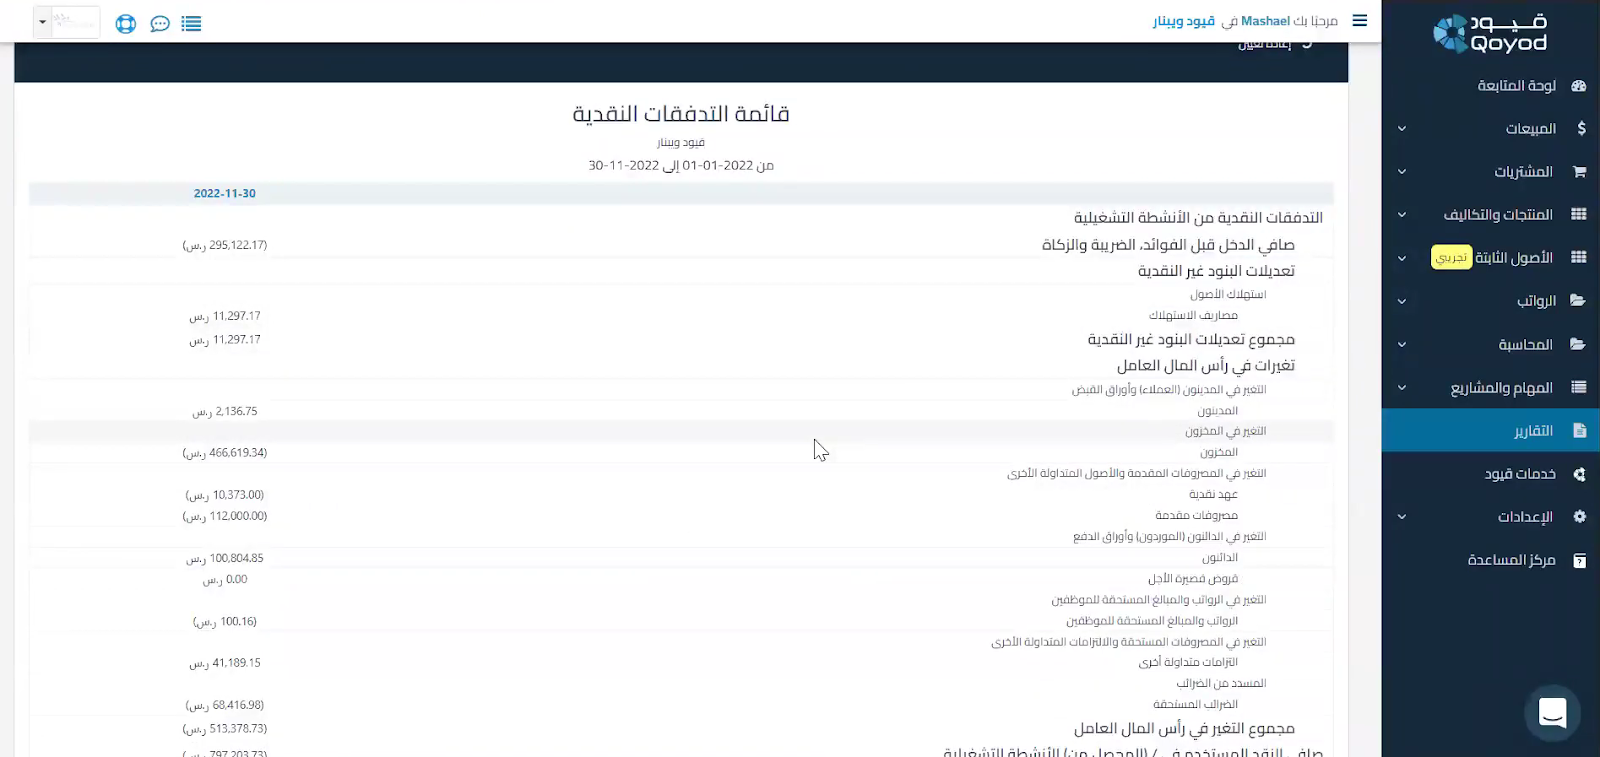The width and height of the screenshot is (1600, 757).
Task: Go to مركز المساعدة help center
Action: [1511, 560]
